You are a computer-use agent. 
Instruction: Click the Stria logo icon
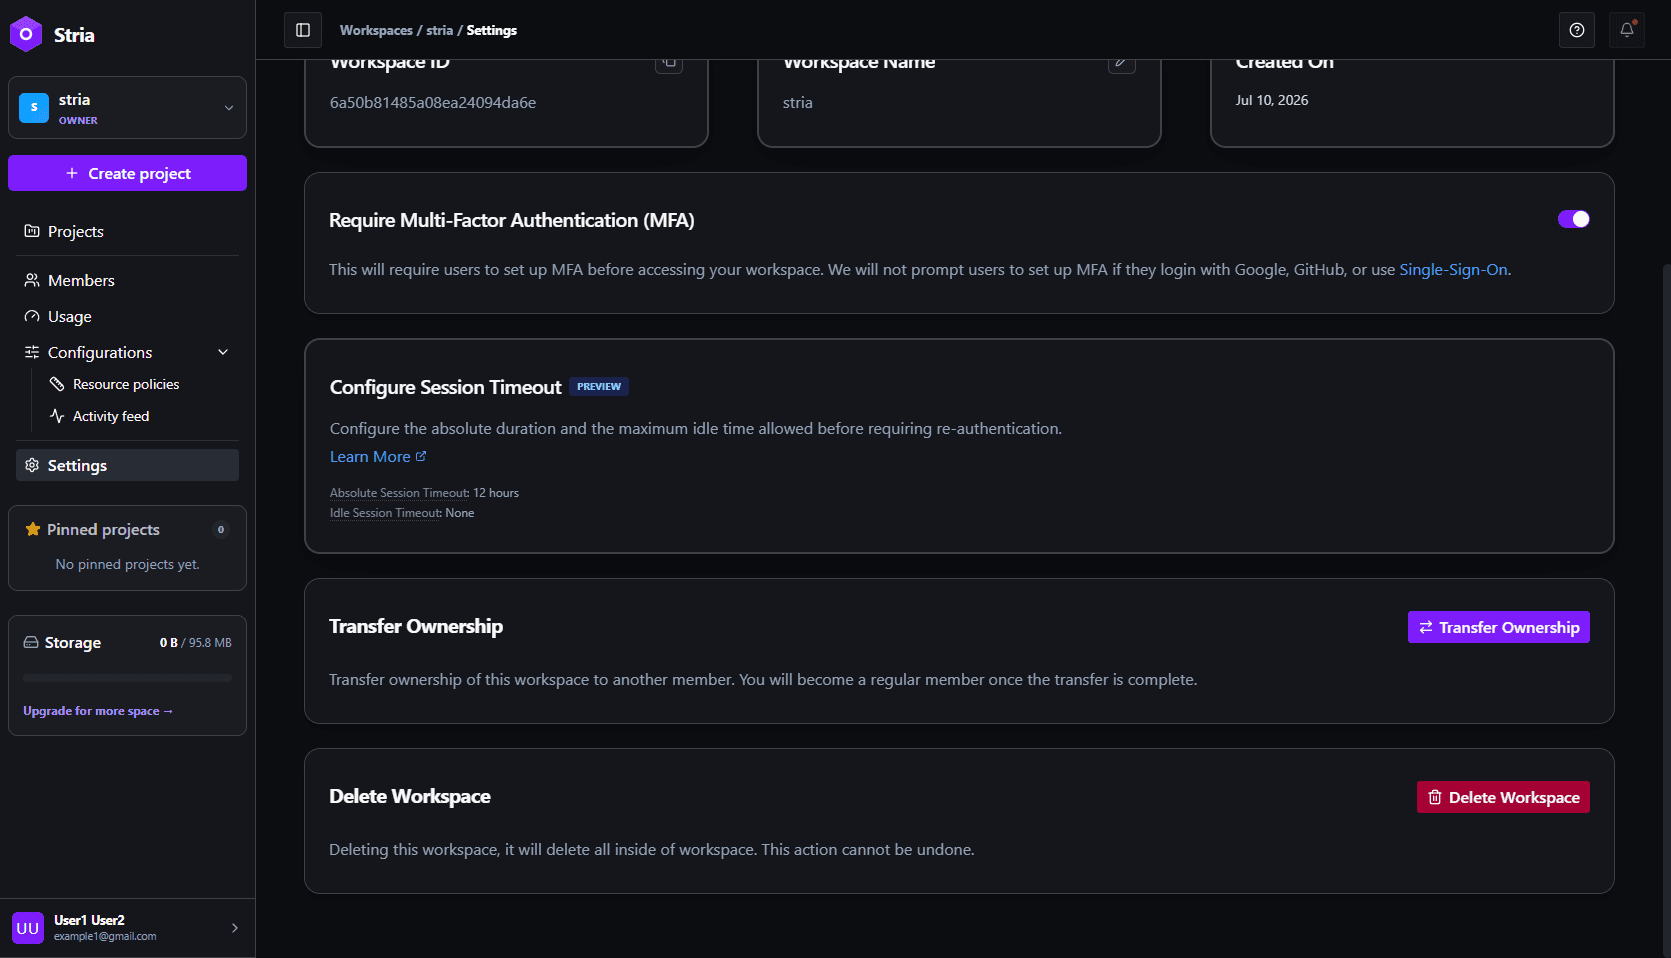pyautogui.click(x=26, y=34)
